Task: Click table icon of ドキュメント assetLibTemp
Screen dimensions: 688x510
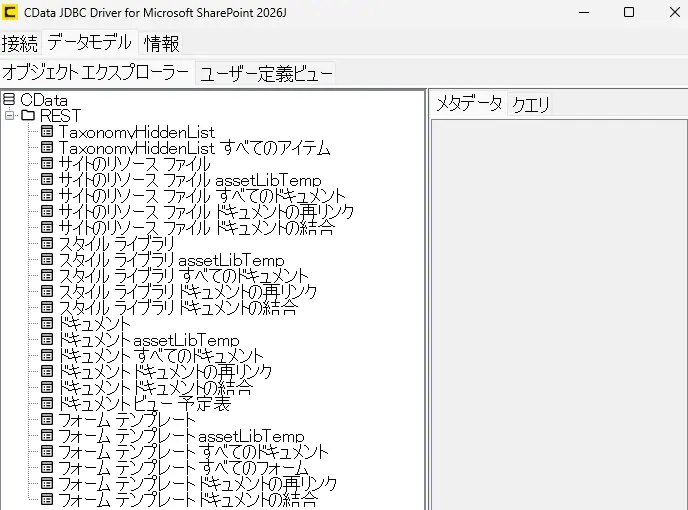Action: coord(47,339)
